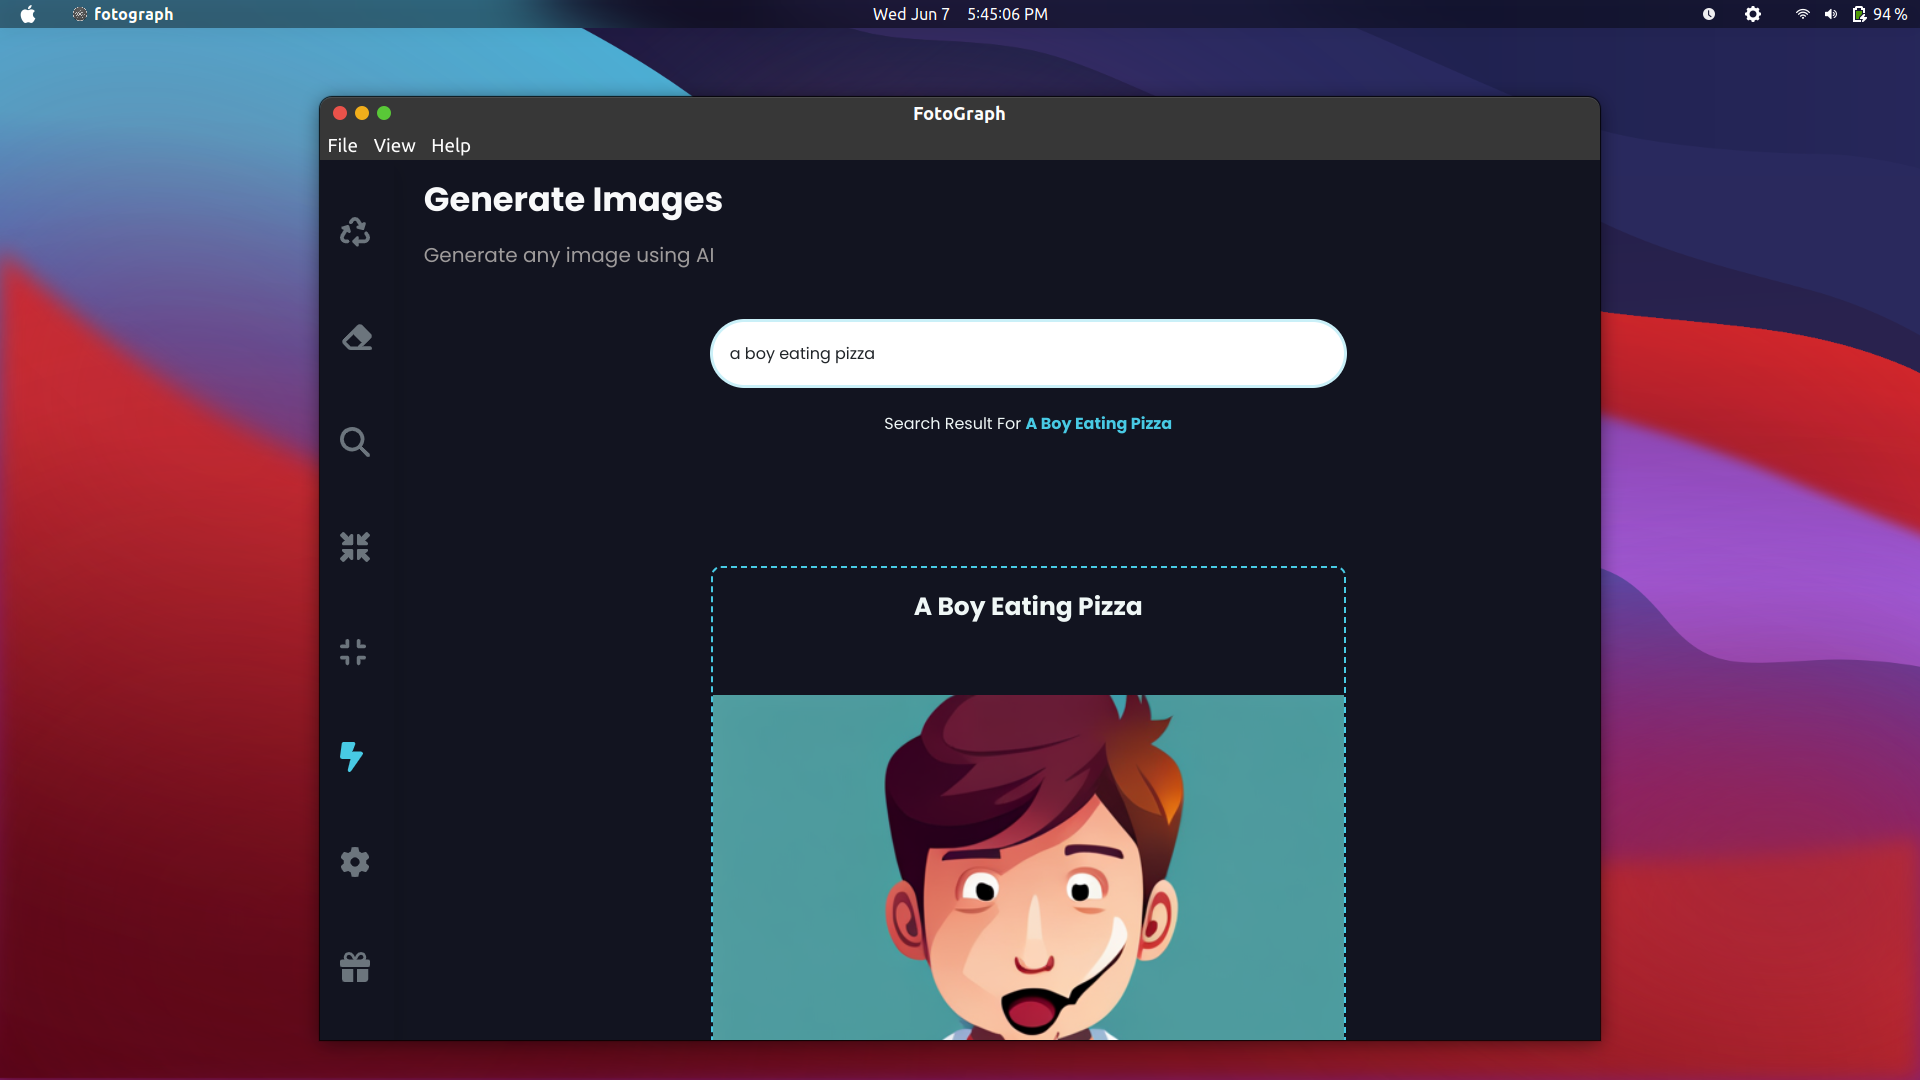Click the battery 94% indicator
Screen dimensions: 1920x1080
click(1879, 14)
